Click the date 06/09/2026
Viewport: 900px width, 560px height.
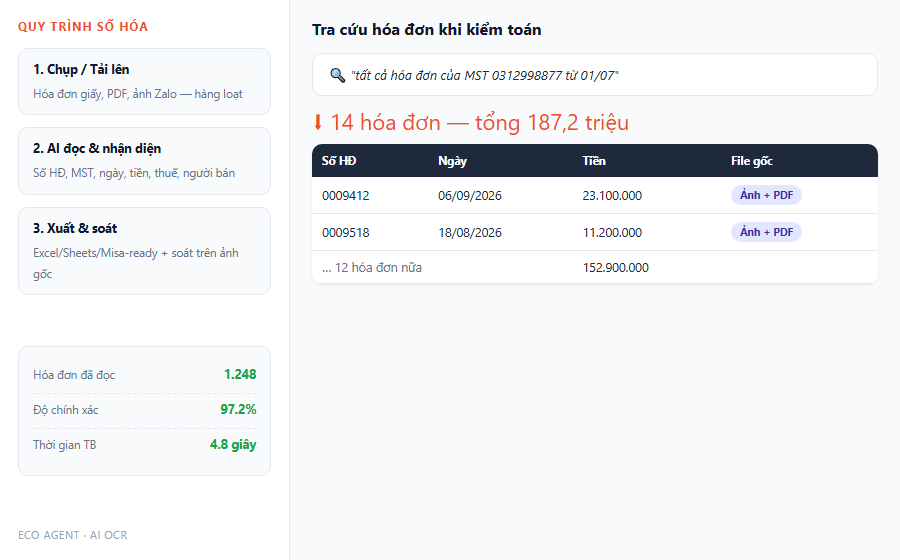pos(470,196)
